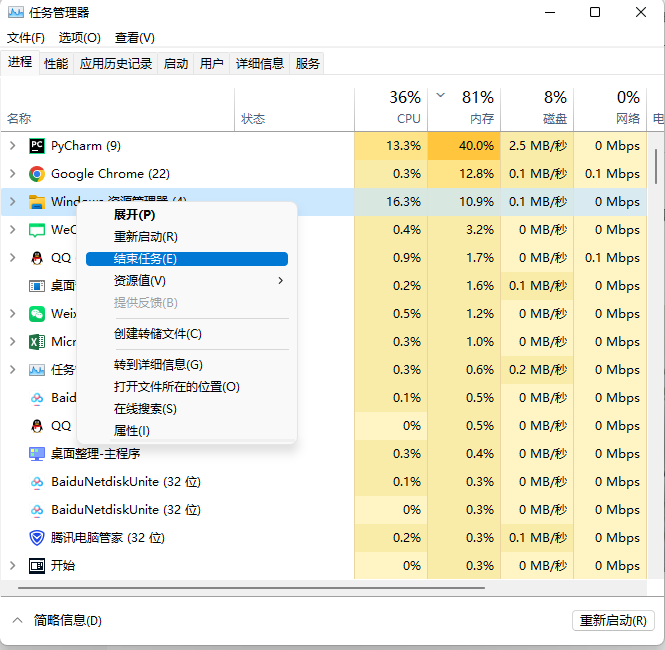Switch to the 详细信息 tab
This screenshot has width=665, height=650.
coord(260,64)
